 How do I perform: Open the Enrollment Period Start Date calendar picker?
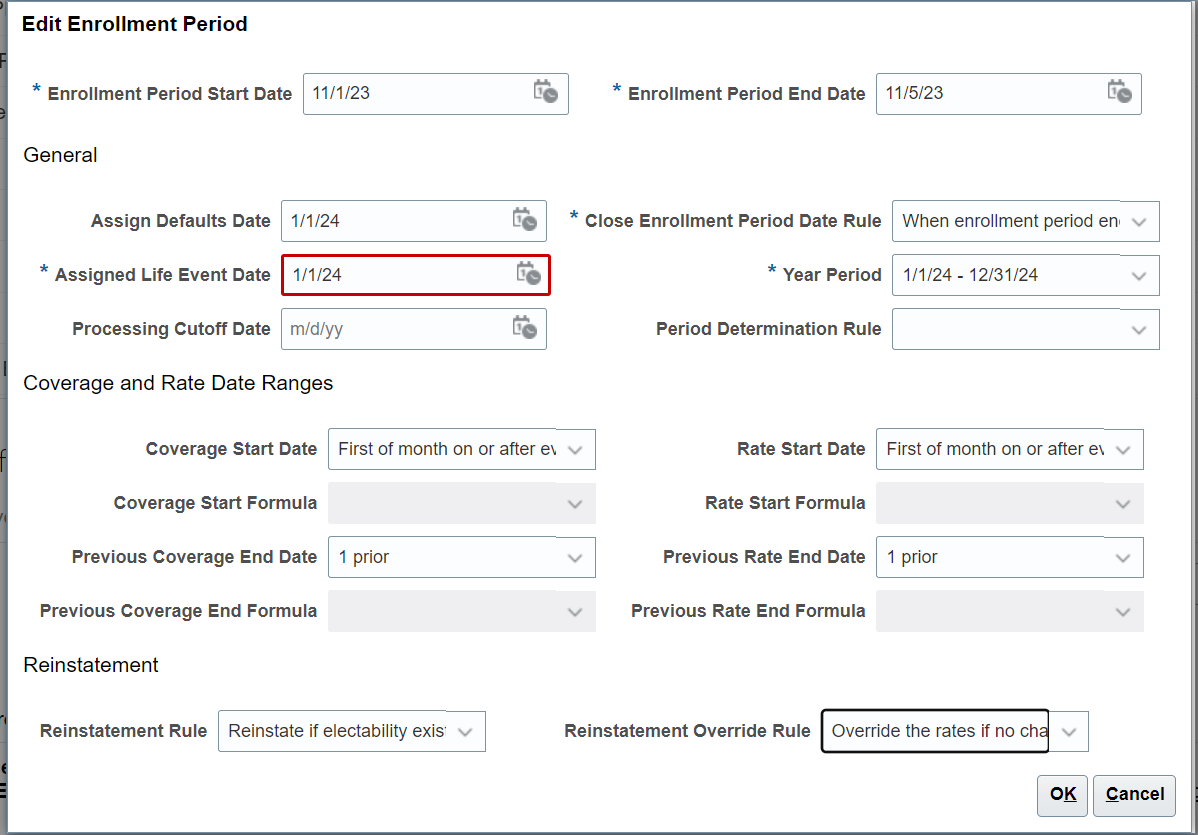point(548,93)
